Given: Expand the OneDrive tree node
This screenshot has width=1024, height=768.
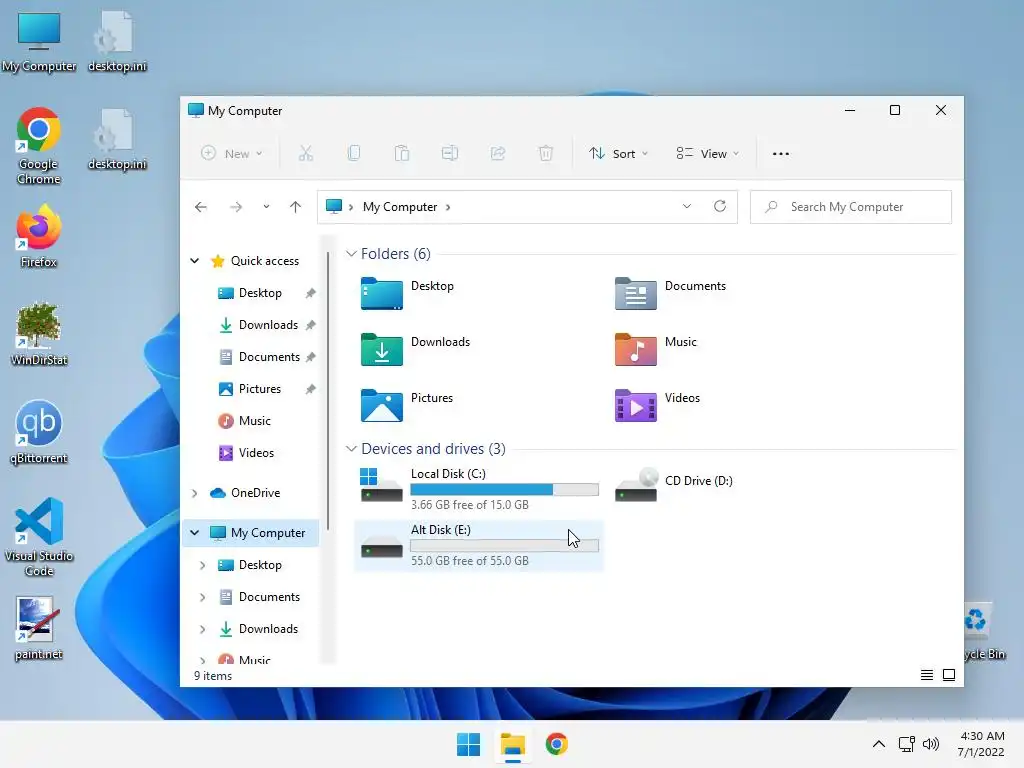Looking at the screenshot, I should (195, 493).
